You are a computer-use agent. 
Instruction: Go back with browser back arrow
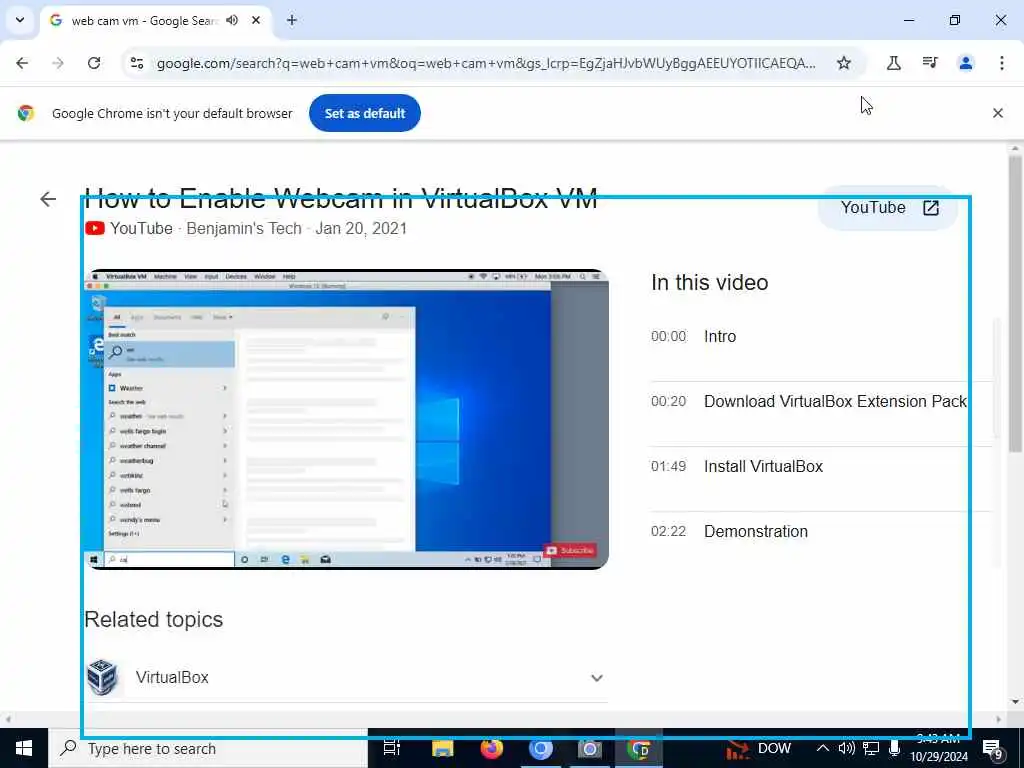pos(22,63)
